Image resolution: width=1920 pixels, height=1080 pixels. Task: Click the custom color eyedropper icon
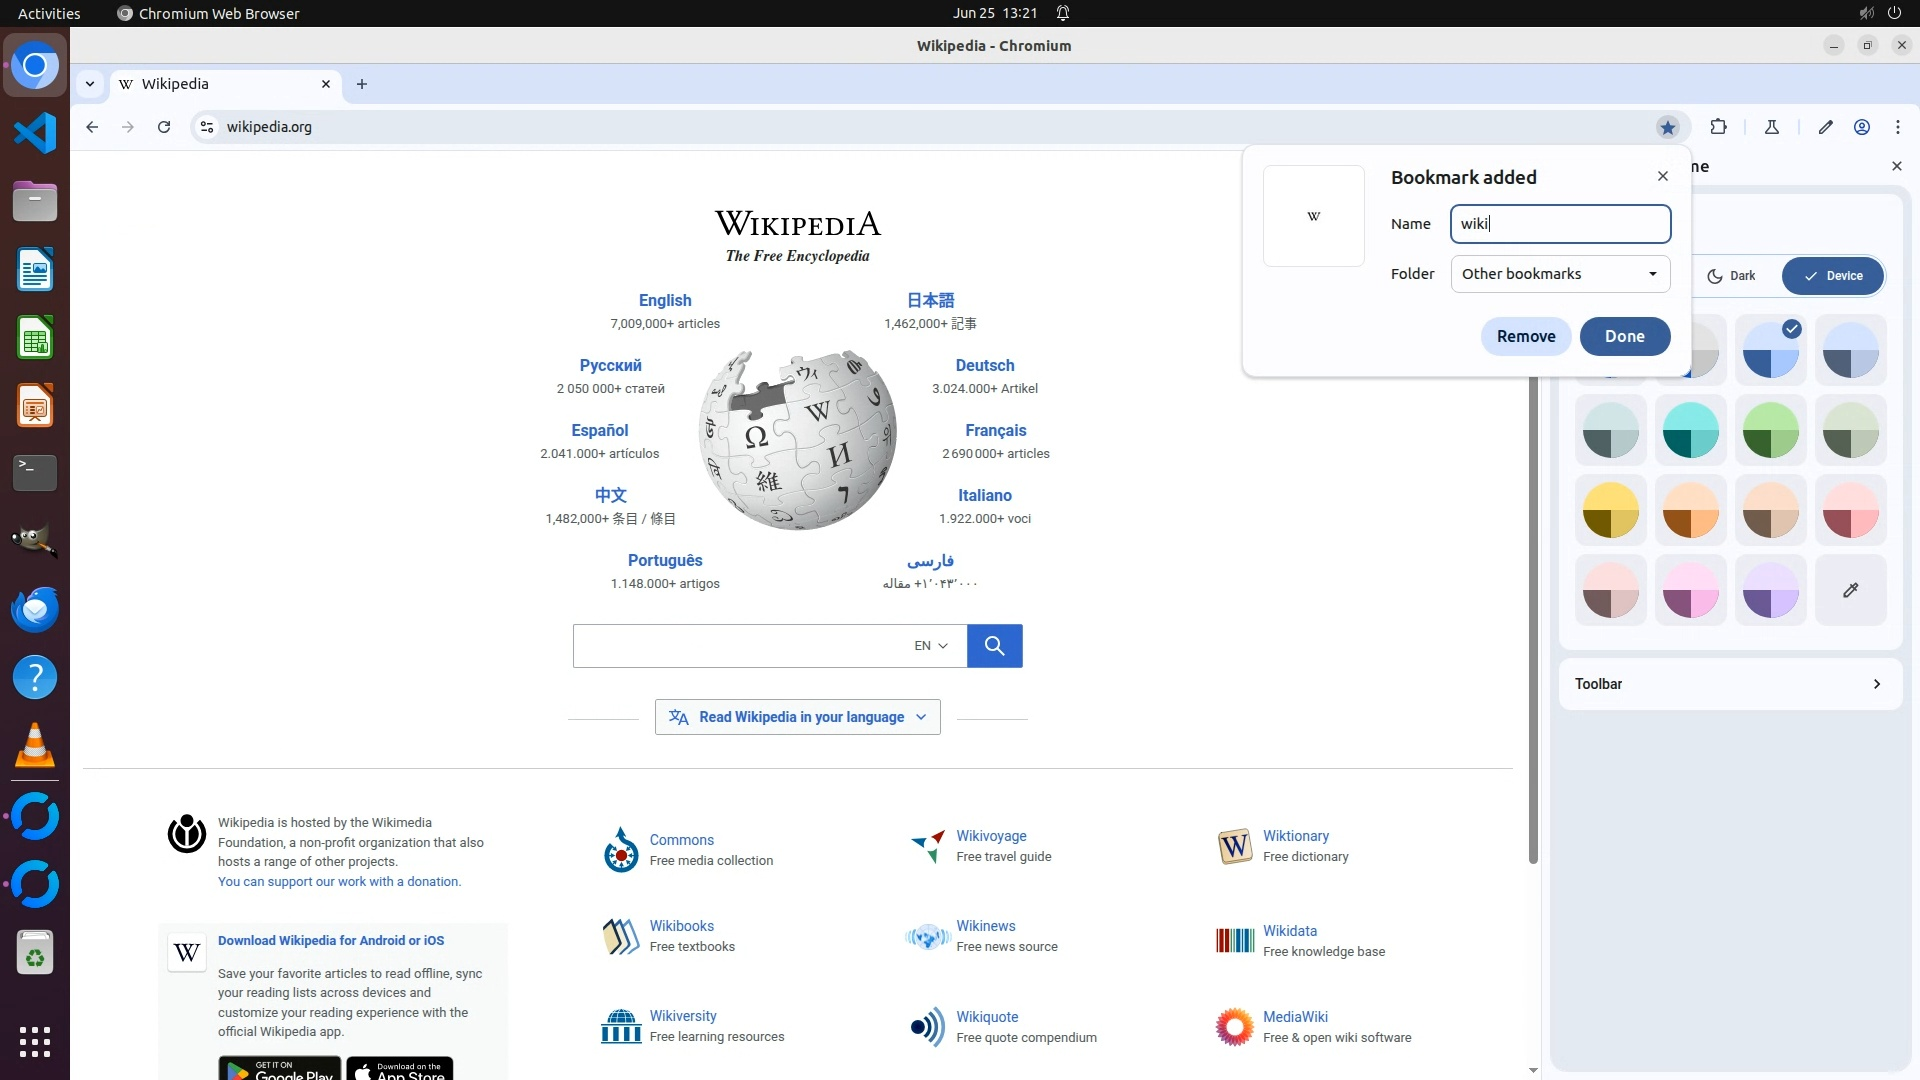pos(1850,590)
